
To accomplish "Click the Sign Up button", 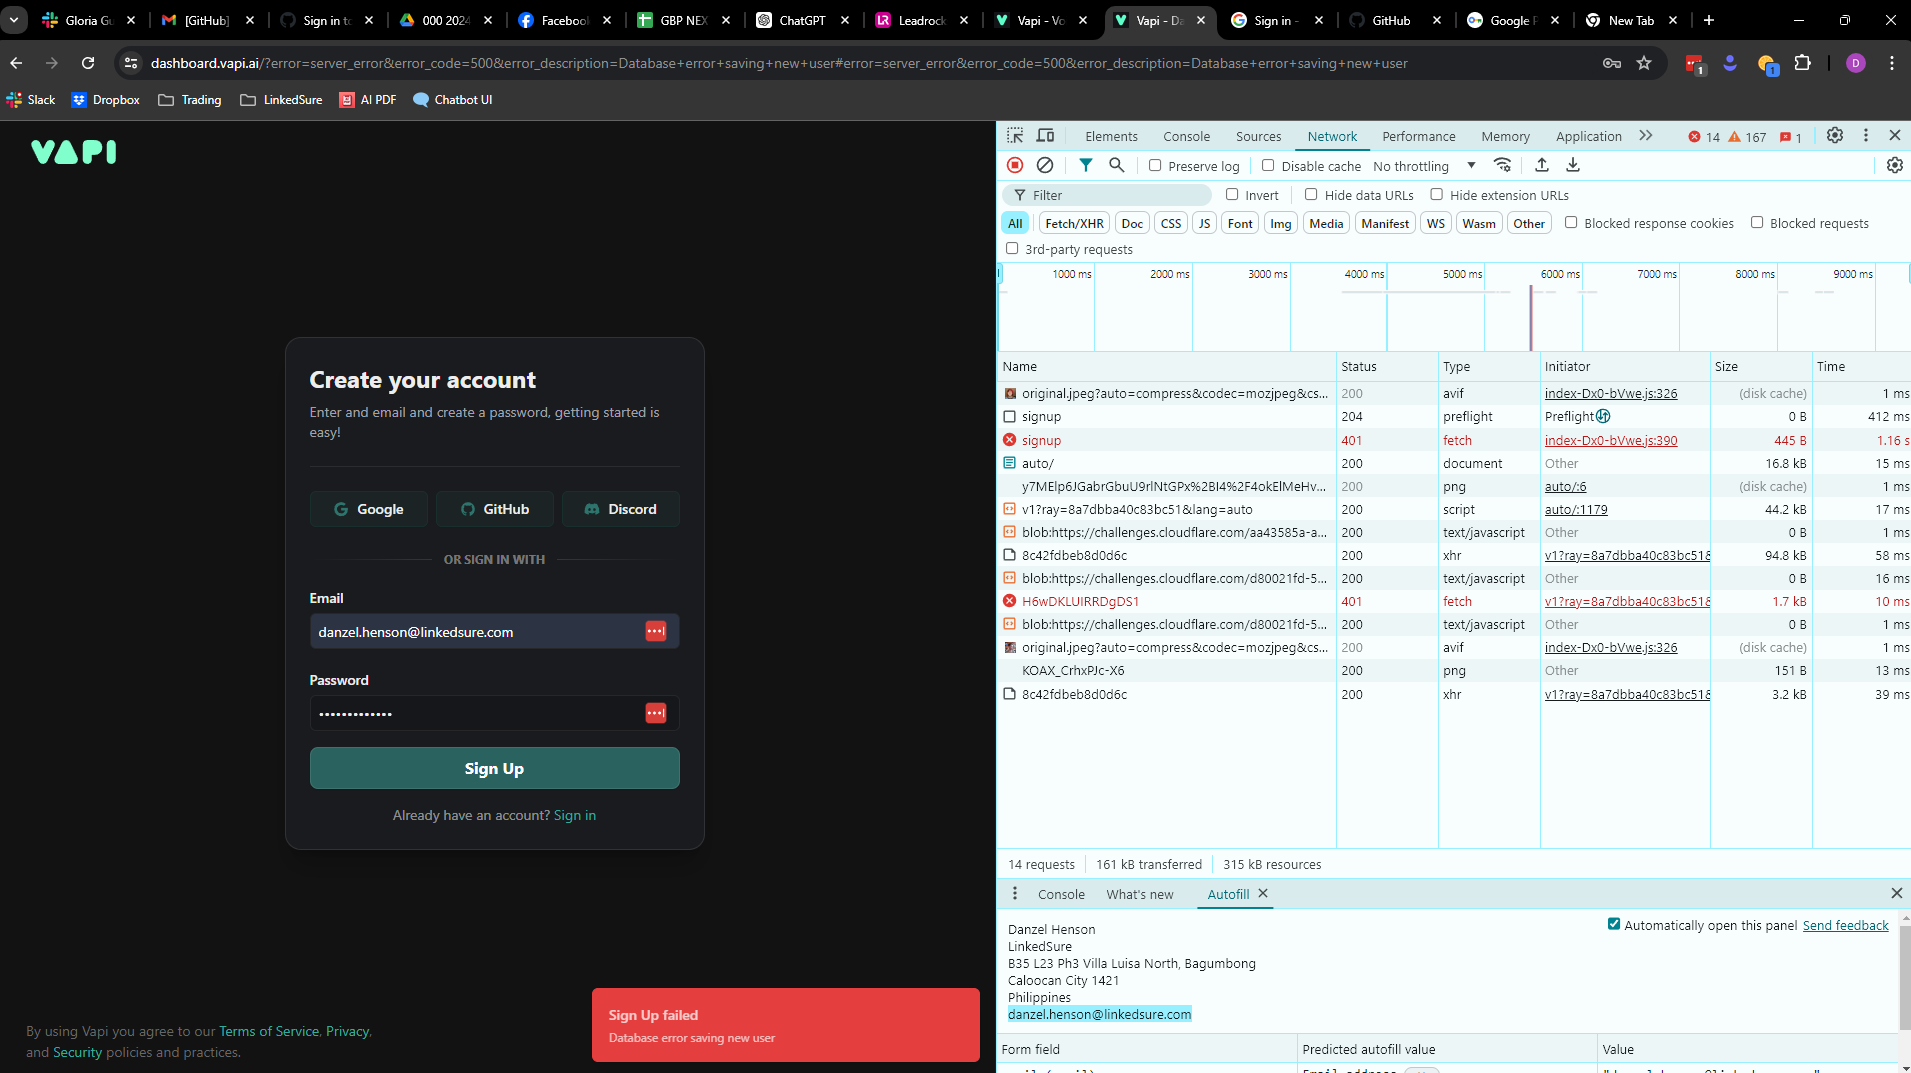I will [495, 768].
